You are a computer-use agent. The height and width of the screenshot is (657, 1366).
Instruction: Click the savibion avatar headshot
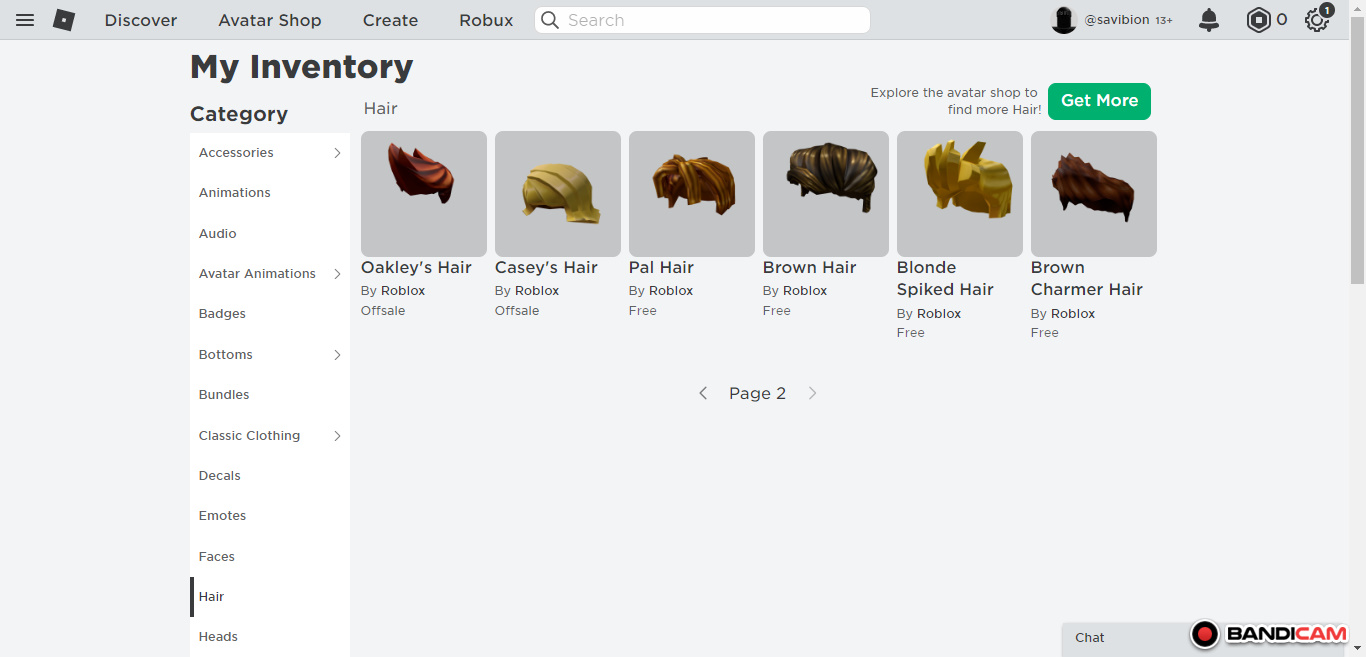click(x=1063, y=20)
